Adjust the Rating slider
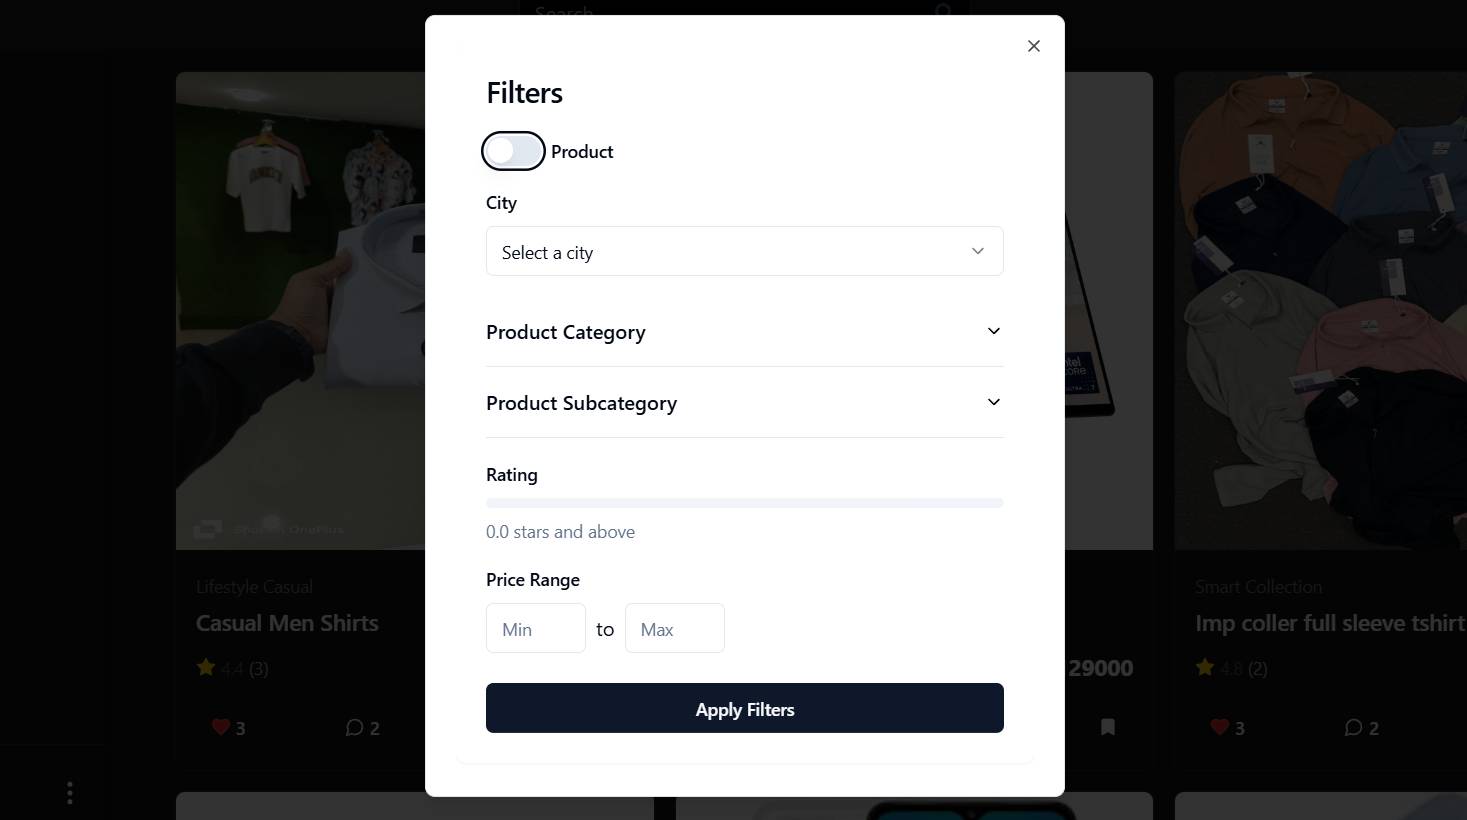This screenshot has height=820, width=1467. (744, 502)
